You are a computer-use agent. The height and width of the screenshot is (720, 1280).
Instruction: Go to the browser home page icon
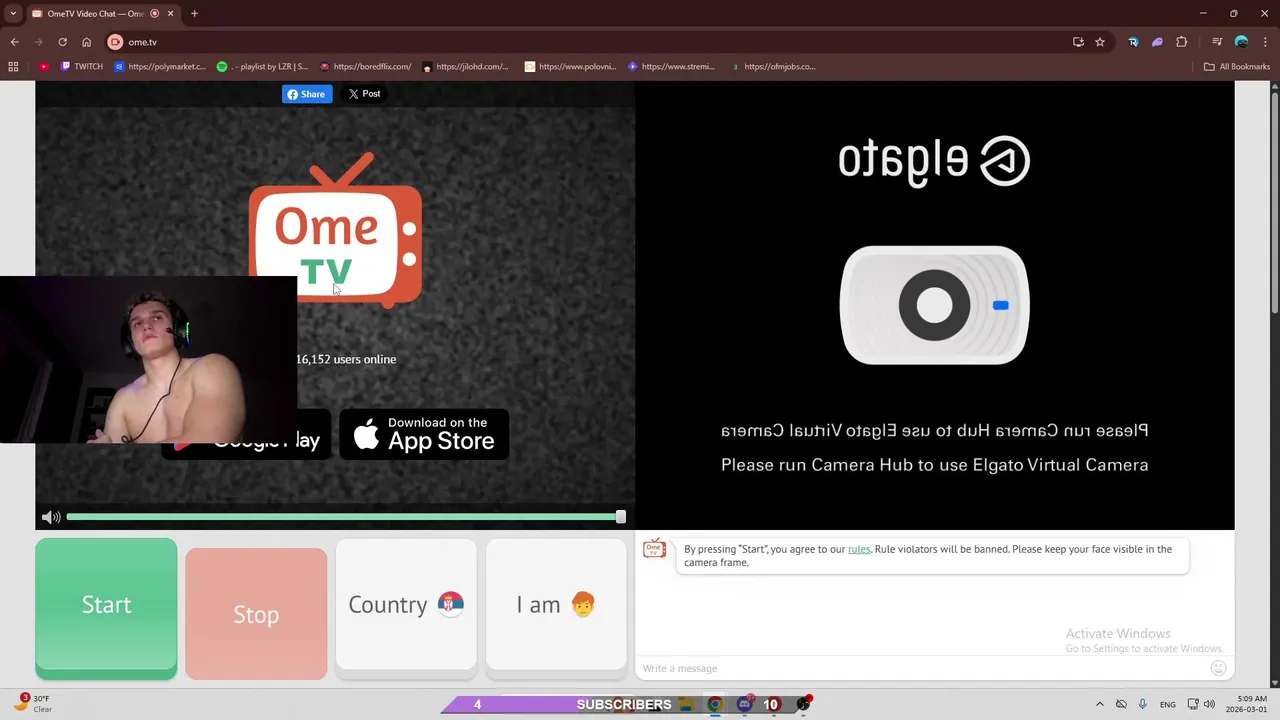86,42
